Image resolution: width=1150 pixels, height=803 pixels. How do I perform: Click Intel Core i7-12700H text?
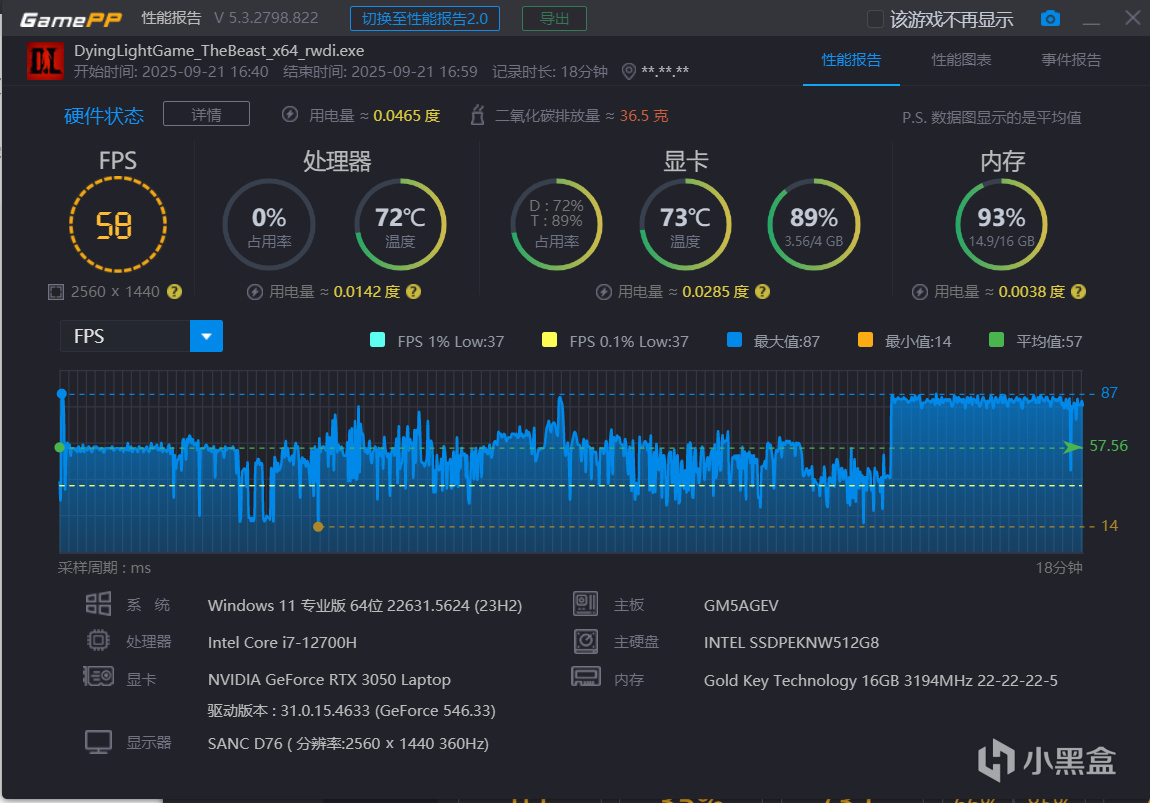click(x=282, y=642)
